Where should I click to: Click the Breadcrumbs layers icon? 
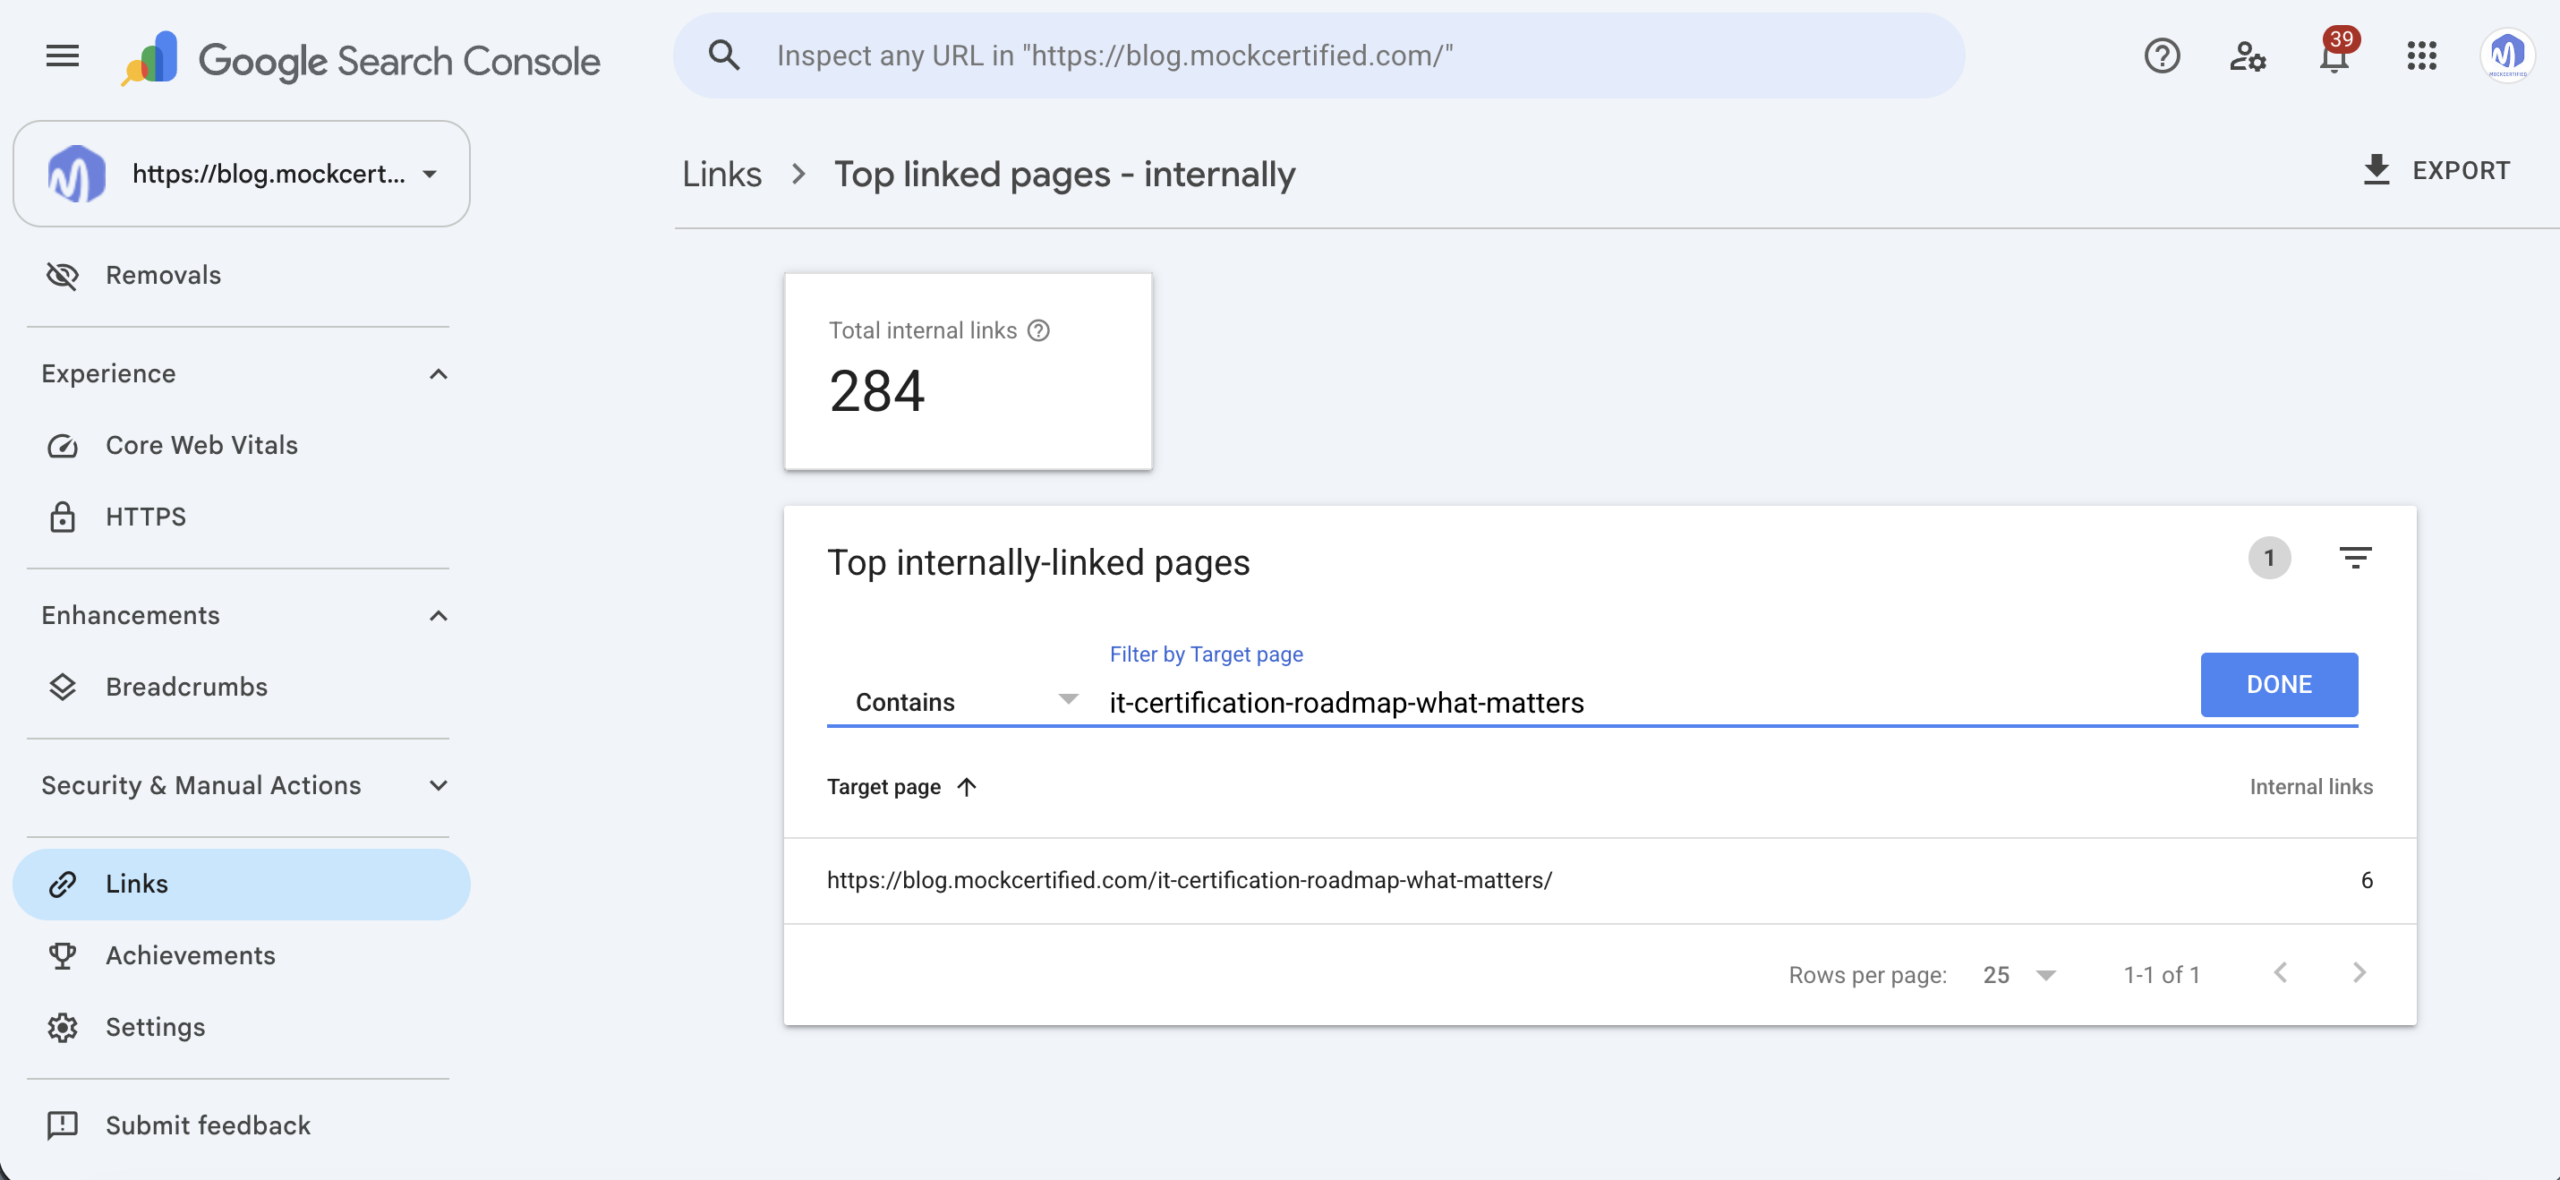pyautogui.click(x=63, y=687)
